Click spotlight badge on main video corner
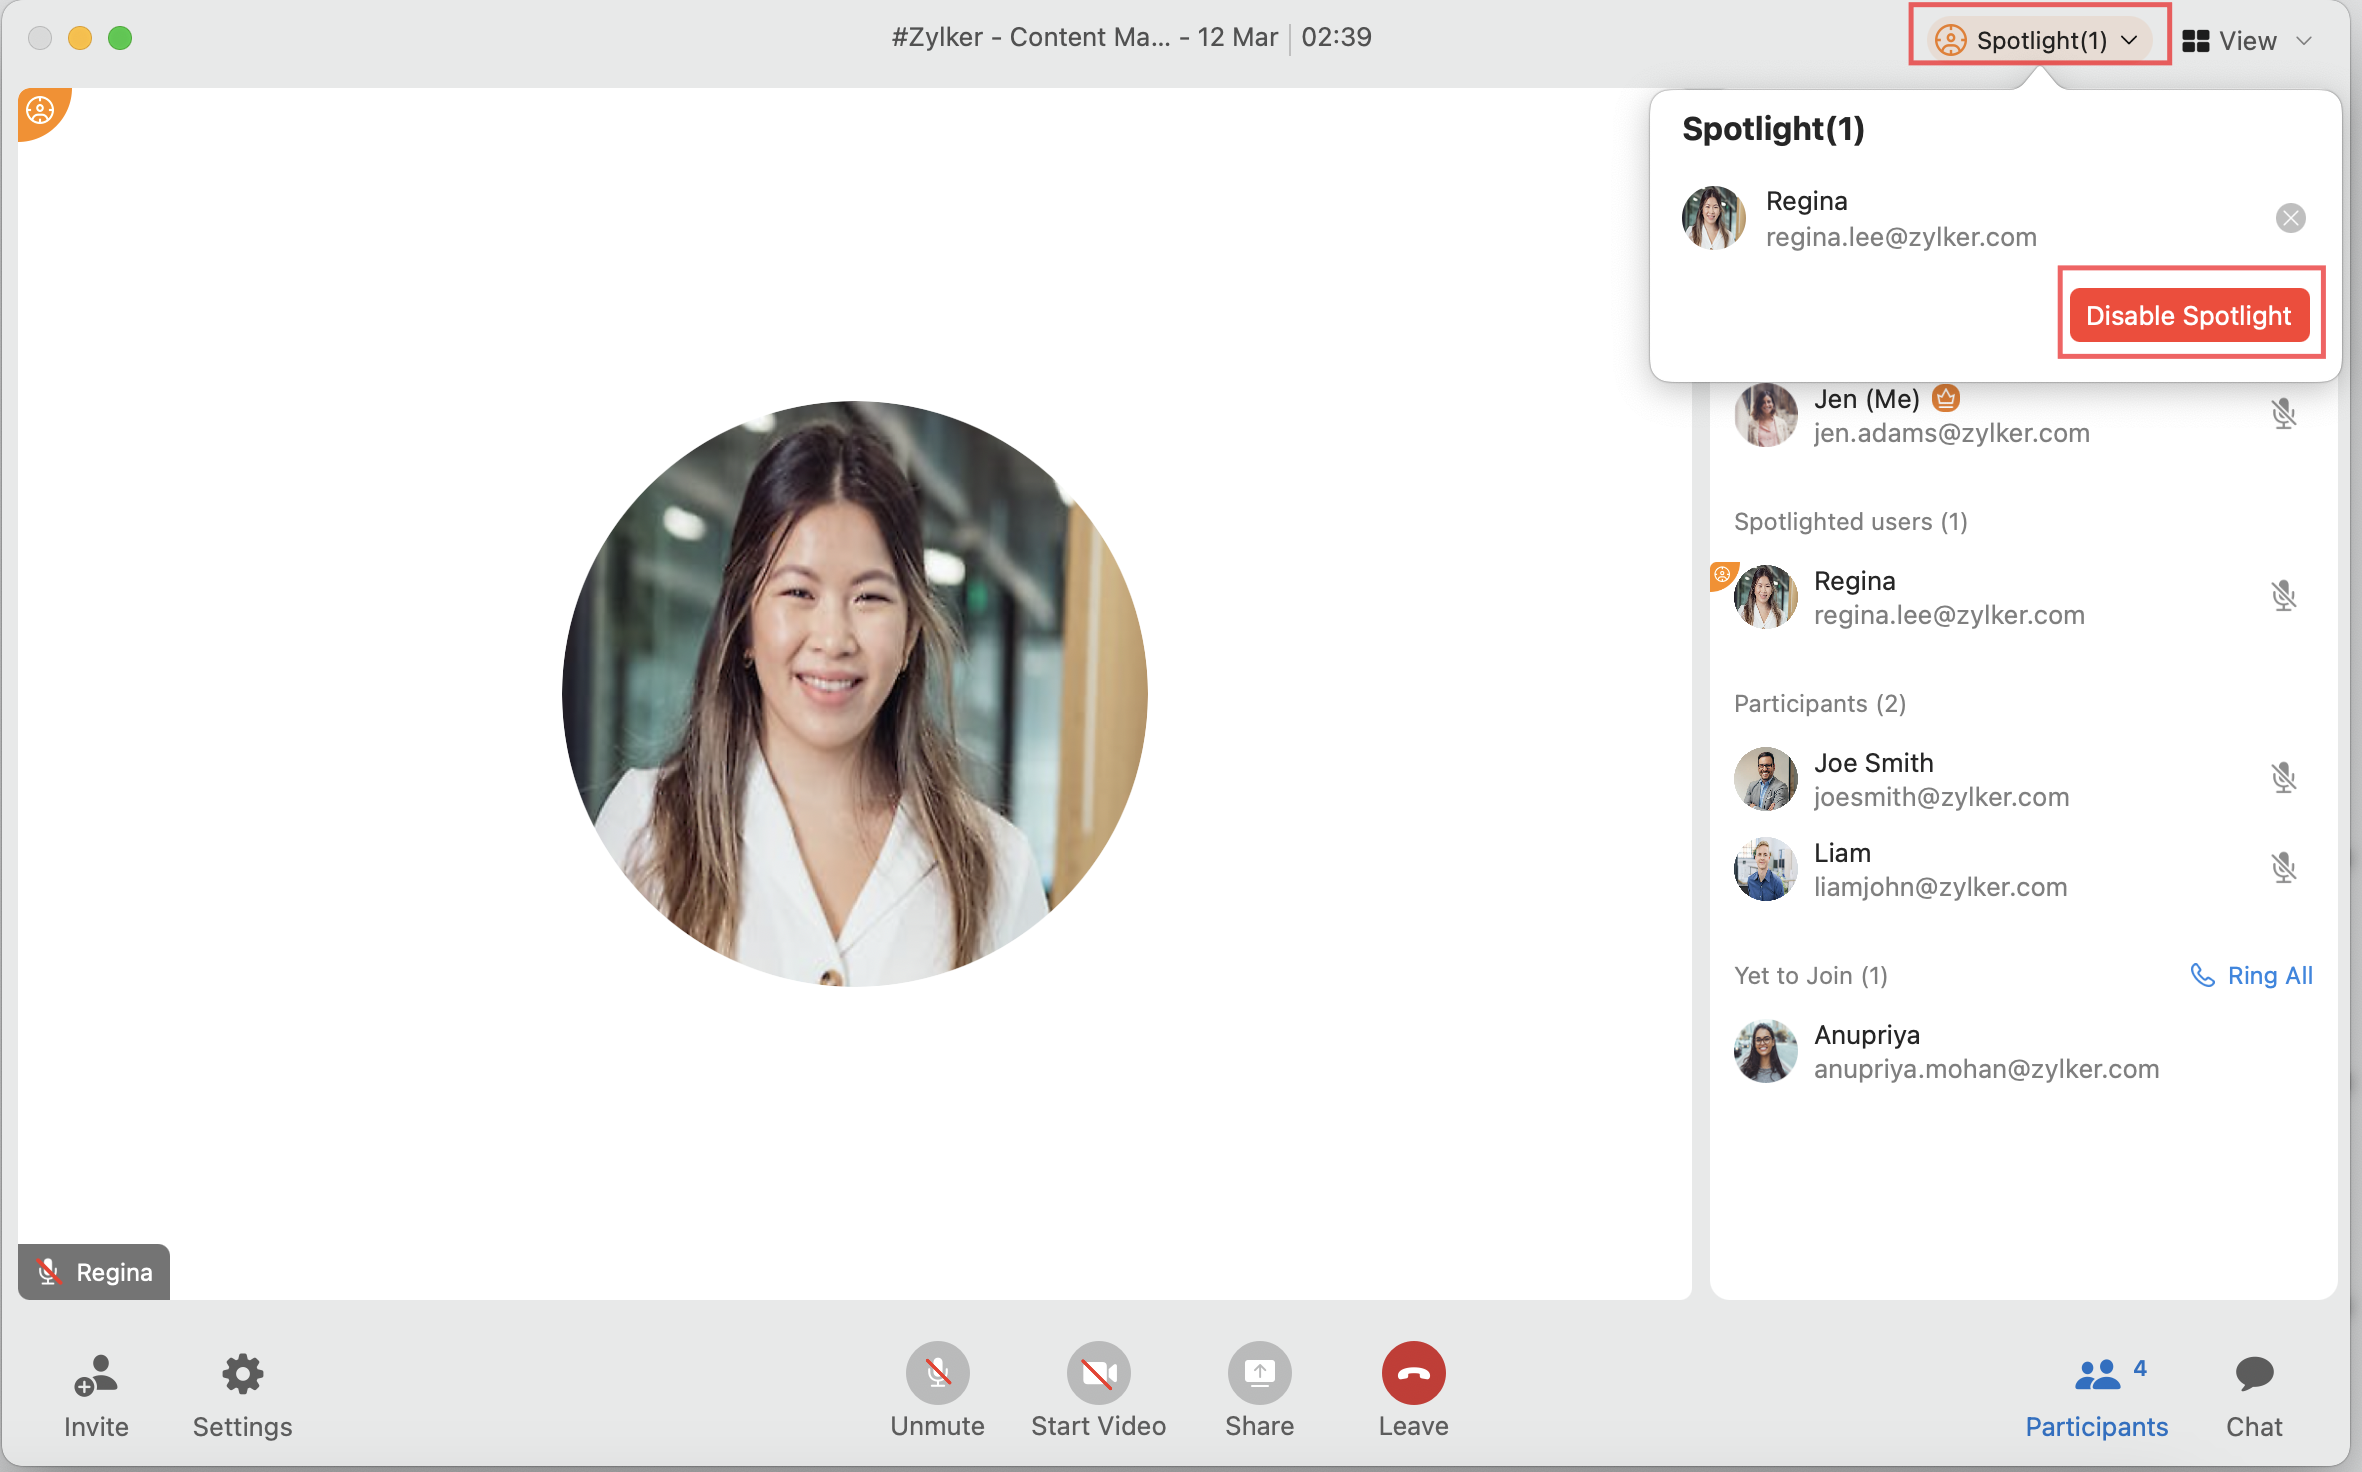This screenshot has width=2362, height=1472. coord(40,110)
